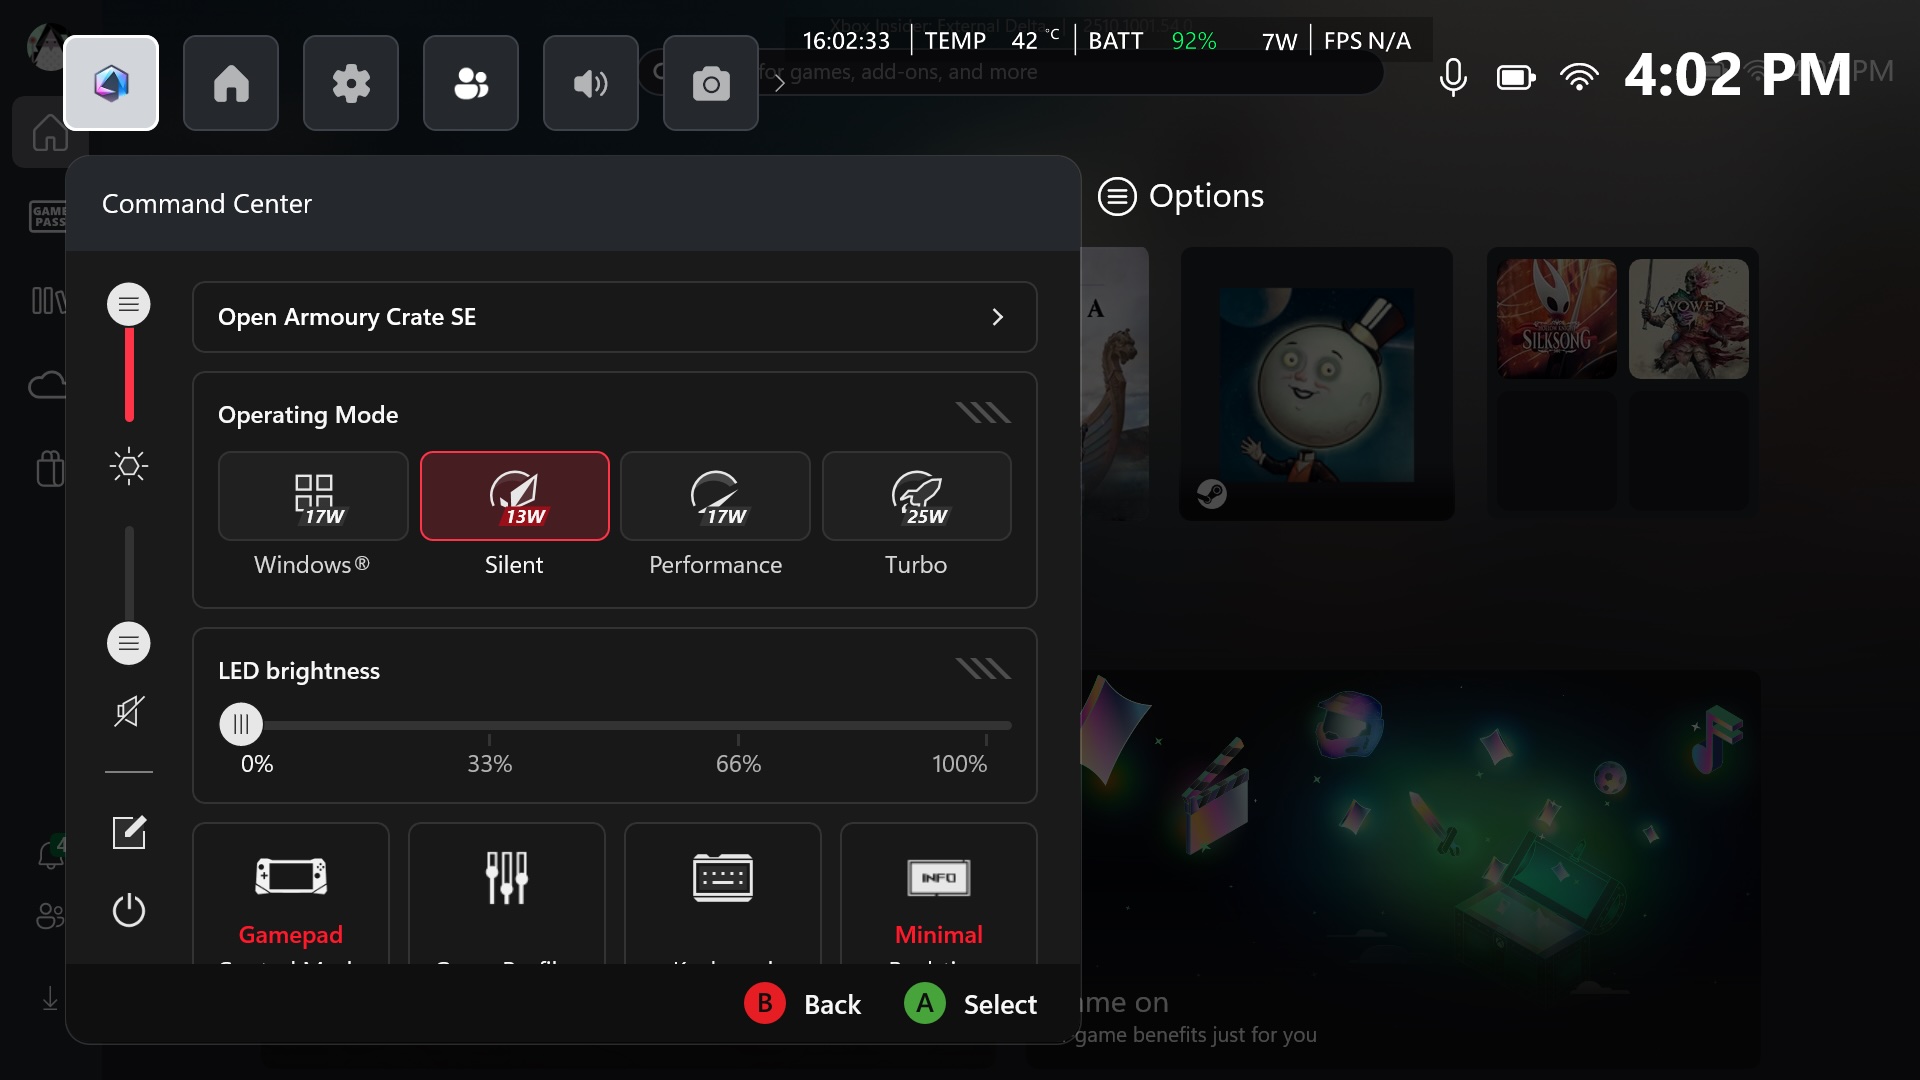Open the Silksong game thumbnail
This screenshot has width=1920, height=1080.
click(x=1556, y=319)
